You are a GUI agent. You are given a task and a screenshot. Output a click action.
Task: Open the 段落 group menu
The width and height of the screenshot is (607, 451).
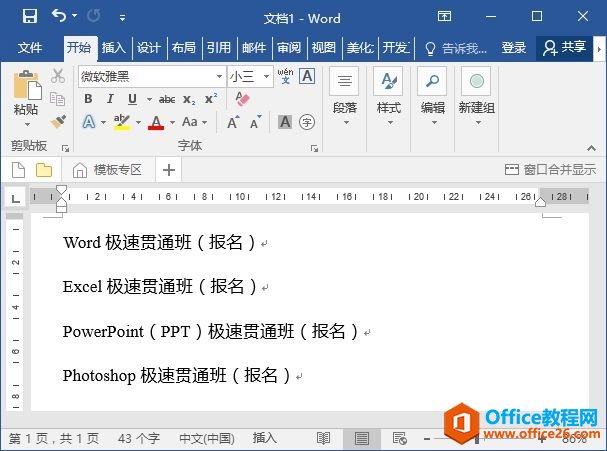tap(345, 96)
